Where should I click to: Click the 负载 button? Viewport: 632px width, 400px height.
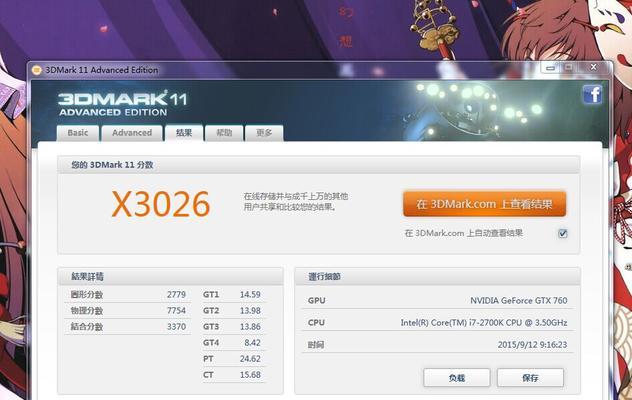point(457,378)
